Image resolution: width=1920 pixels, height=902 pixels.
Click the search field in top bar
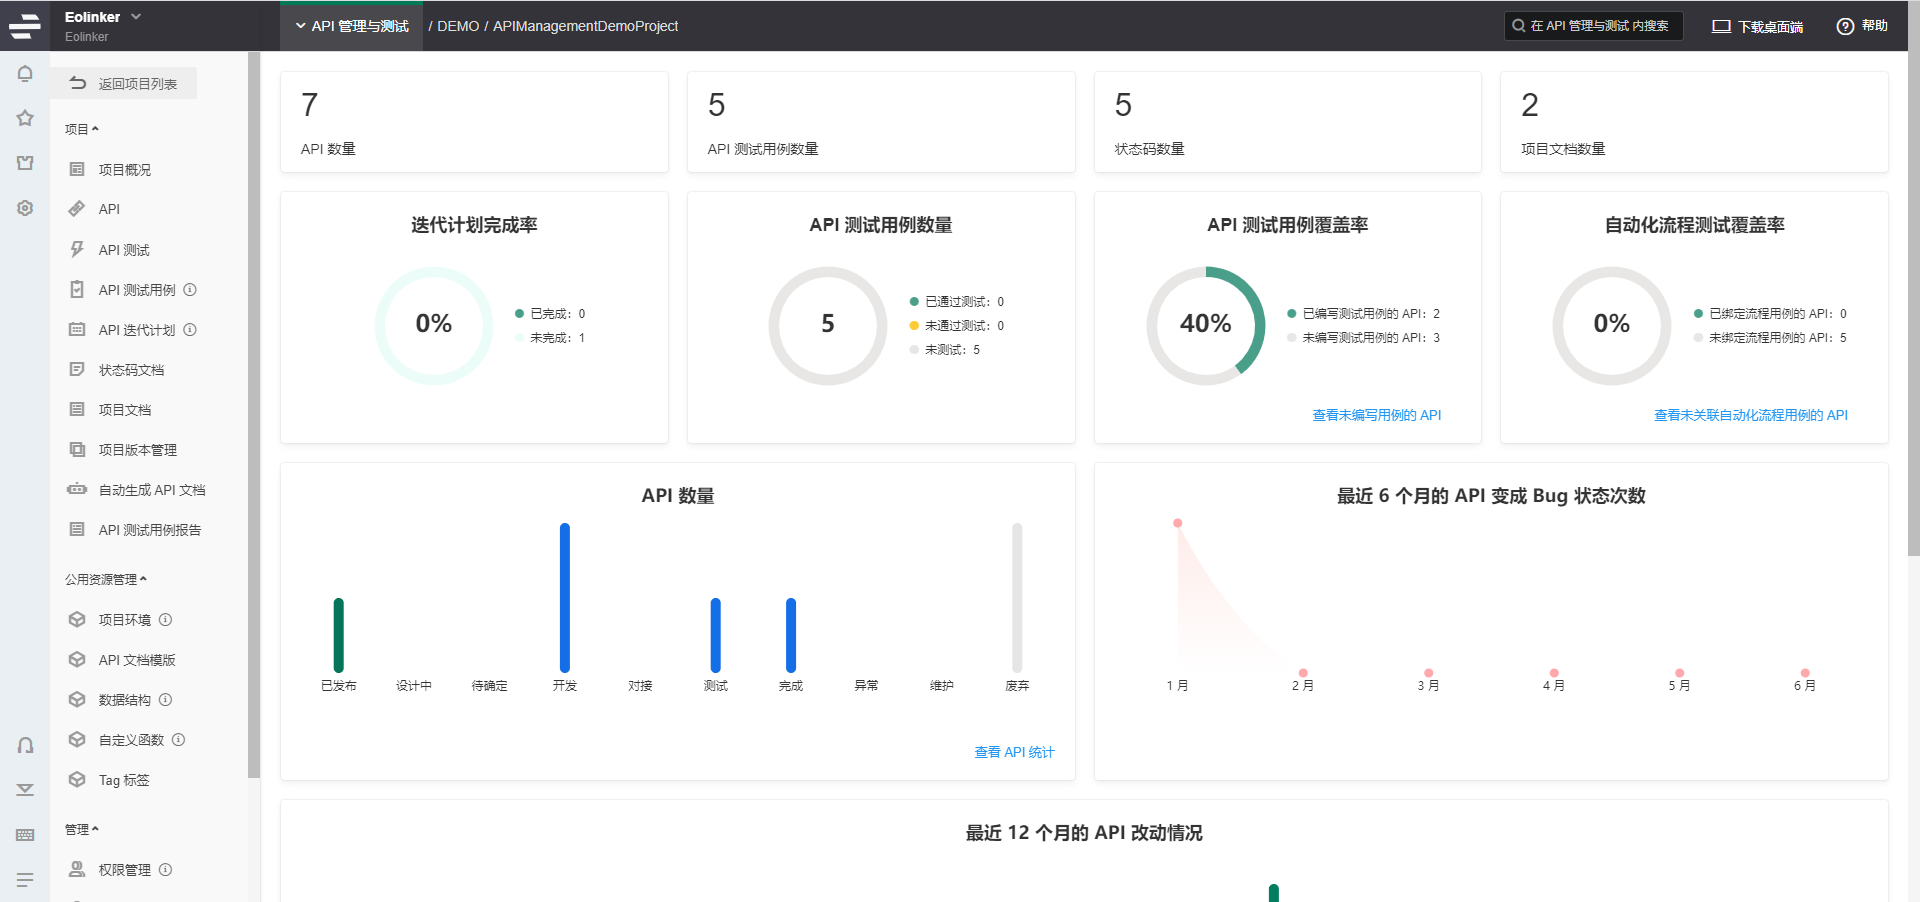pos(1593,26)
